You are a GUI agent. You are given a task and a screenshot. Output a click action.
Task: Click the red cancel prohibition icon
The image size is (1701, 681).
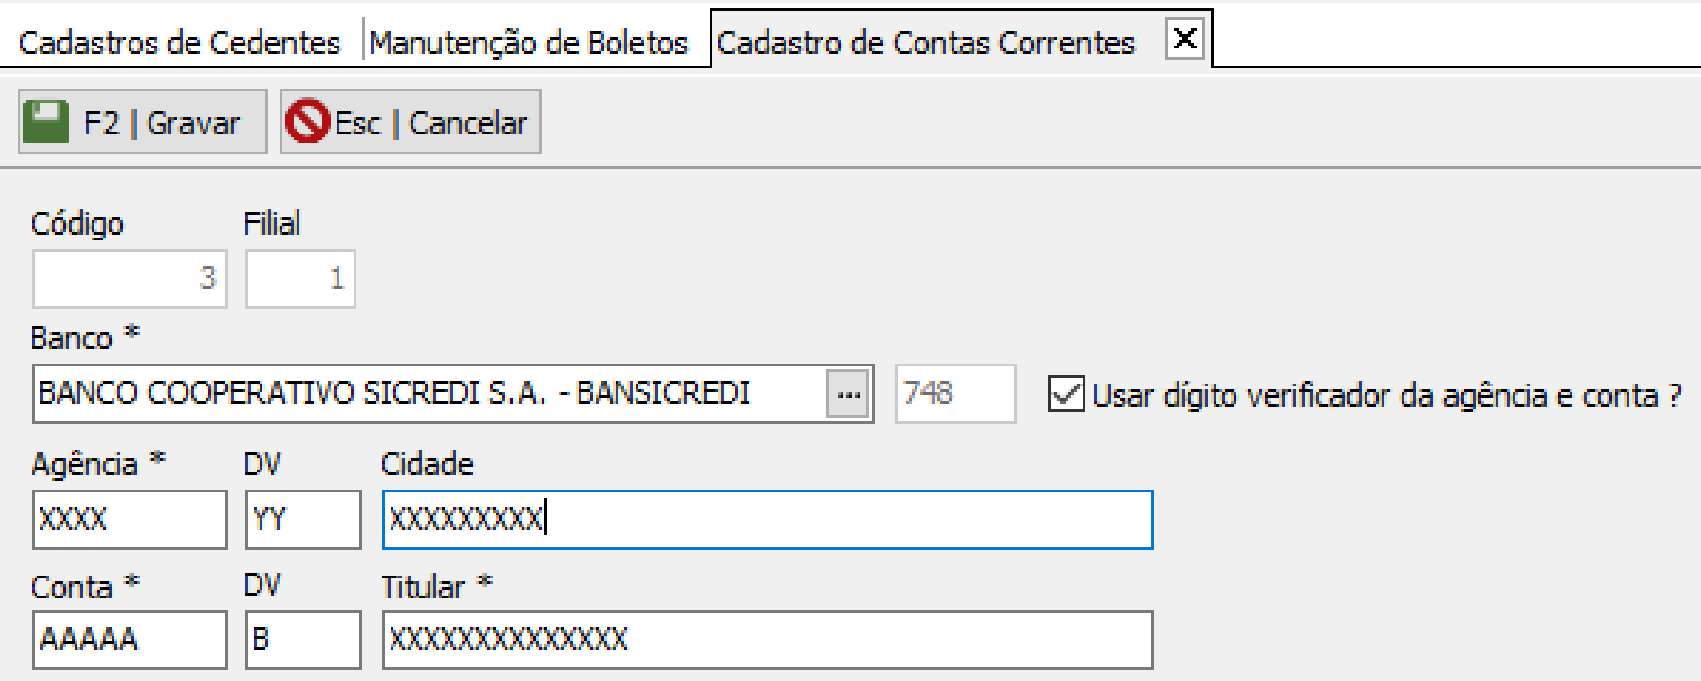pyautogui.click(x=307, y=122)
